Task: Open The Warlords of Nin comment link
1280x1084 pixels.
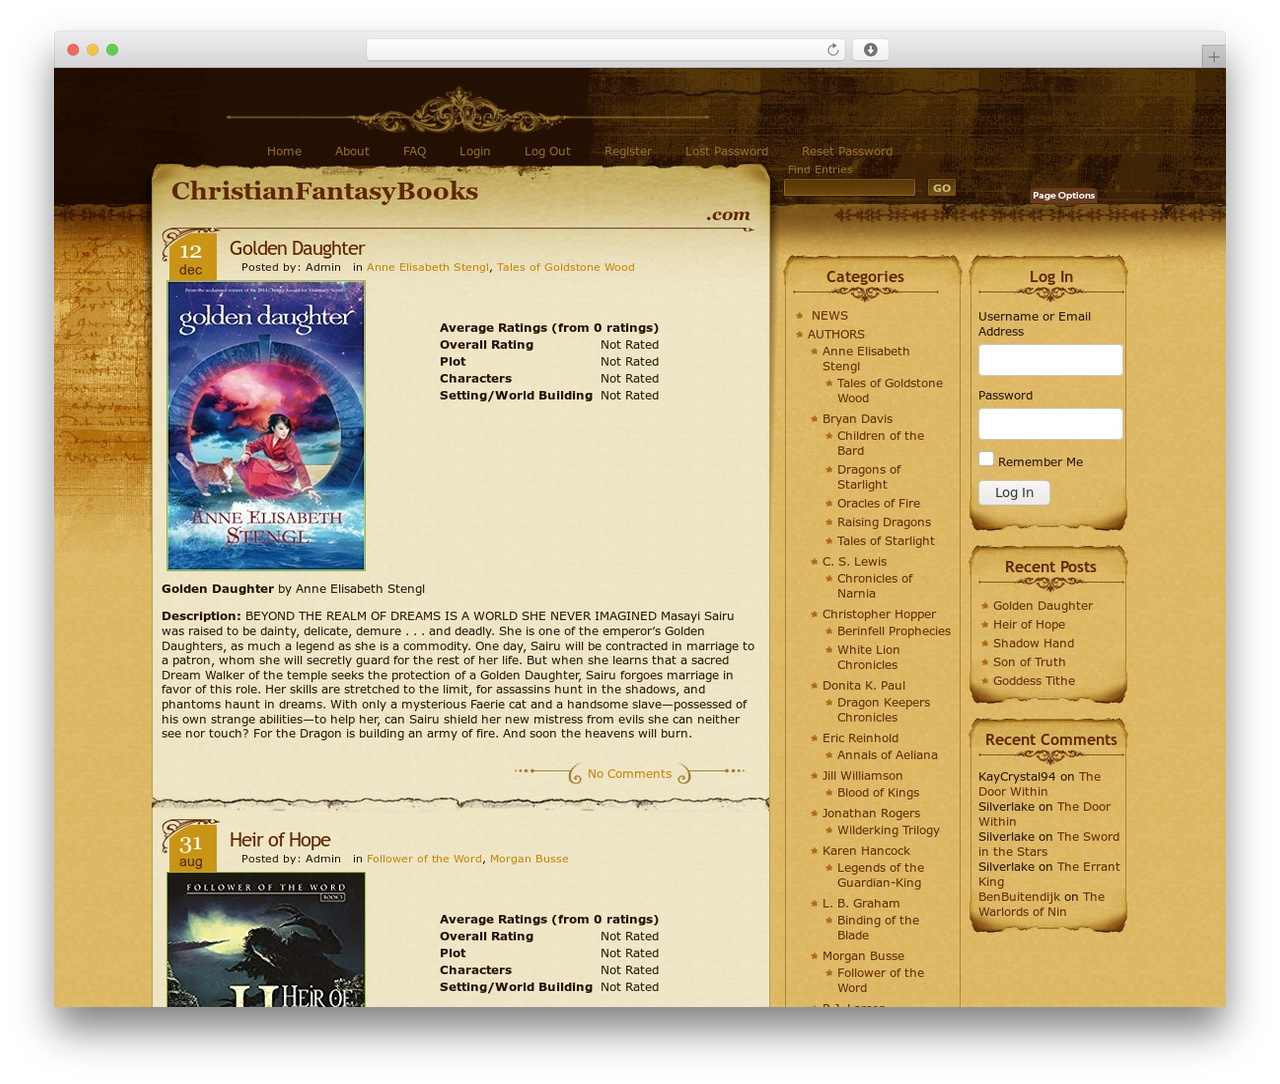Action: click(x=1041, y=904)
